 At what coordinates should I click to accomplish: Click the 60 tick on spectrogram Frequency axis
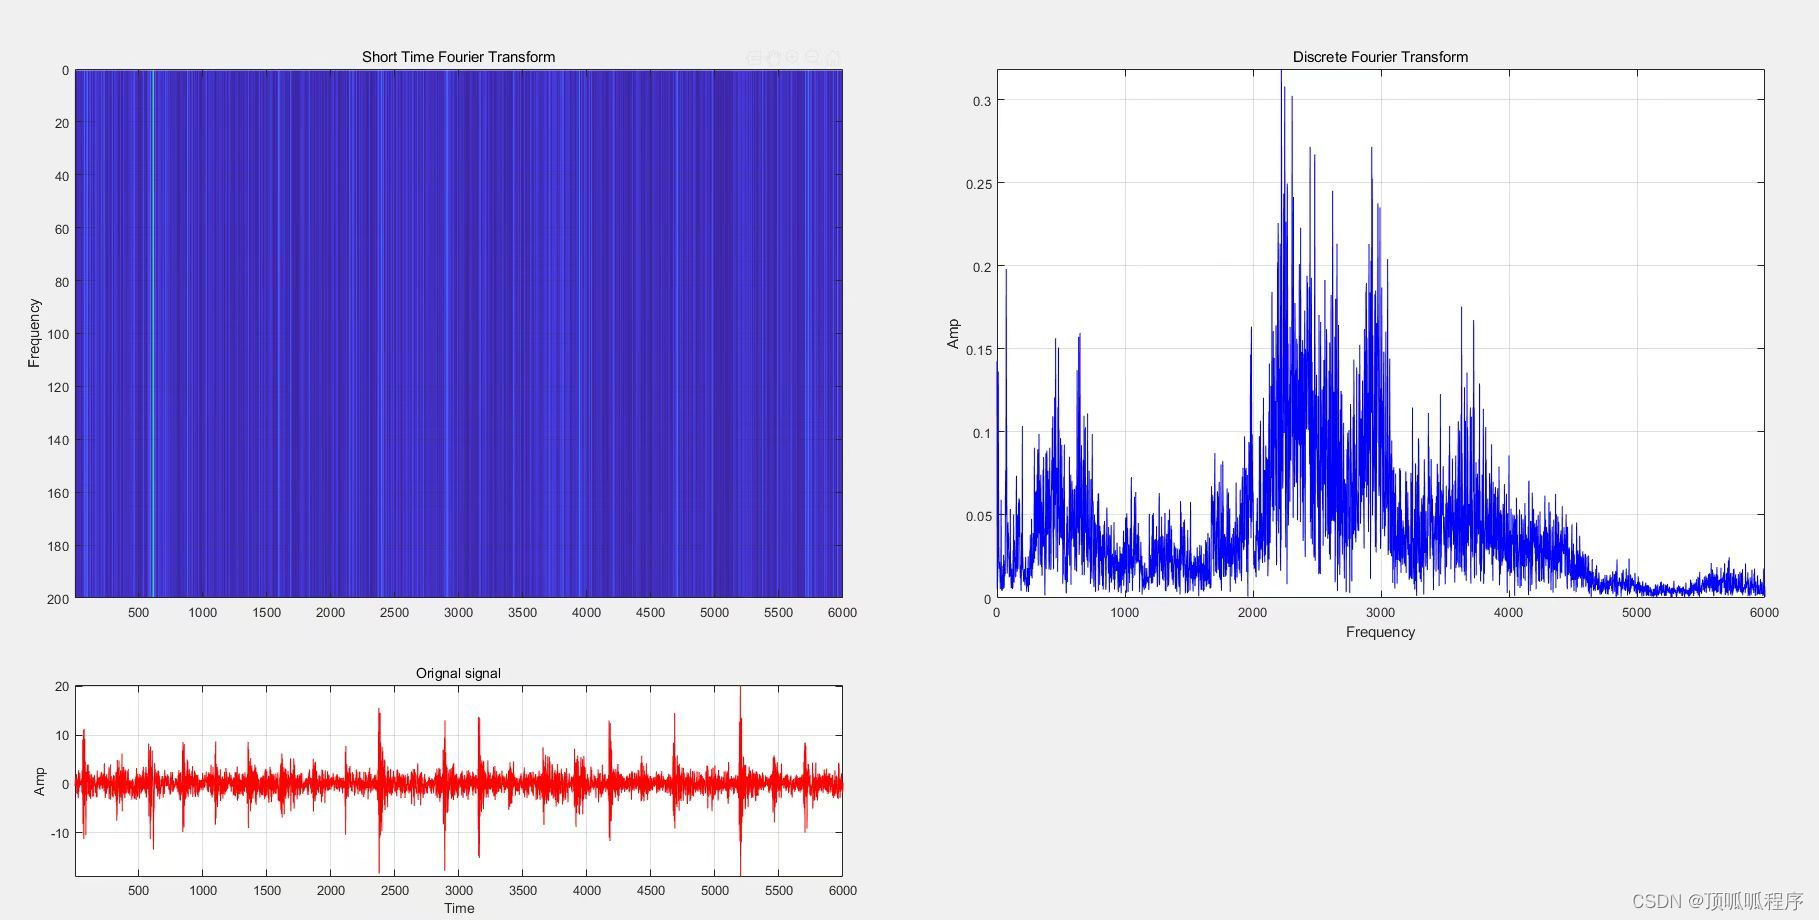[62, 229]
